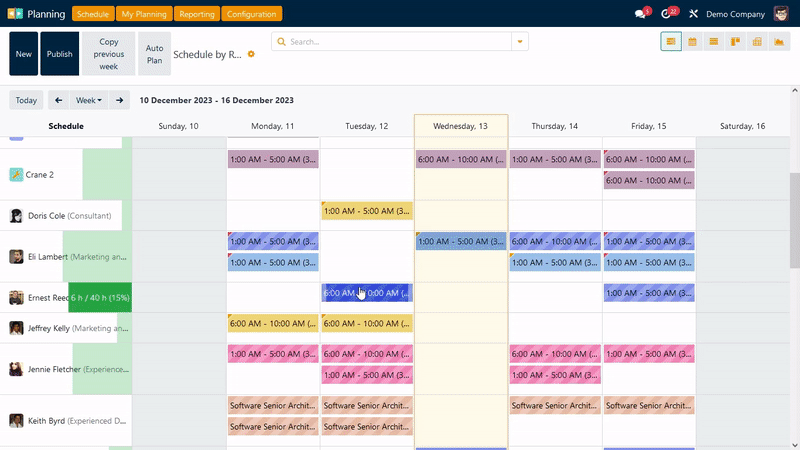The width and height of the screenshot is (800, 450).
Task: Go to next week arrow
Action: (x=119, y=100)
